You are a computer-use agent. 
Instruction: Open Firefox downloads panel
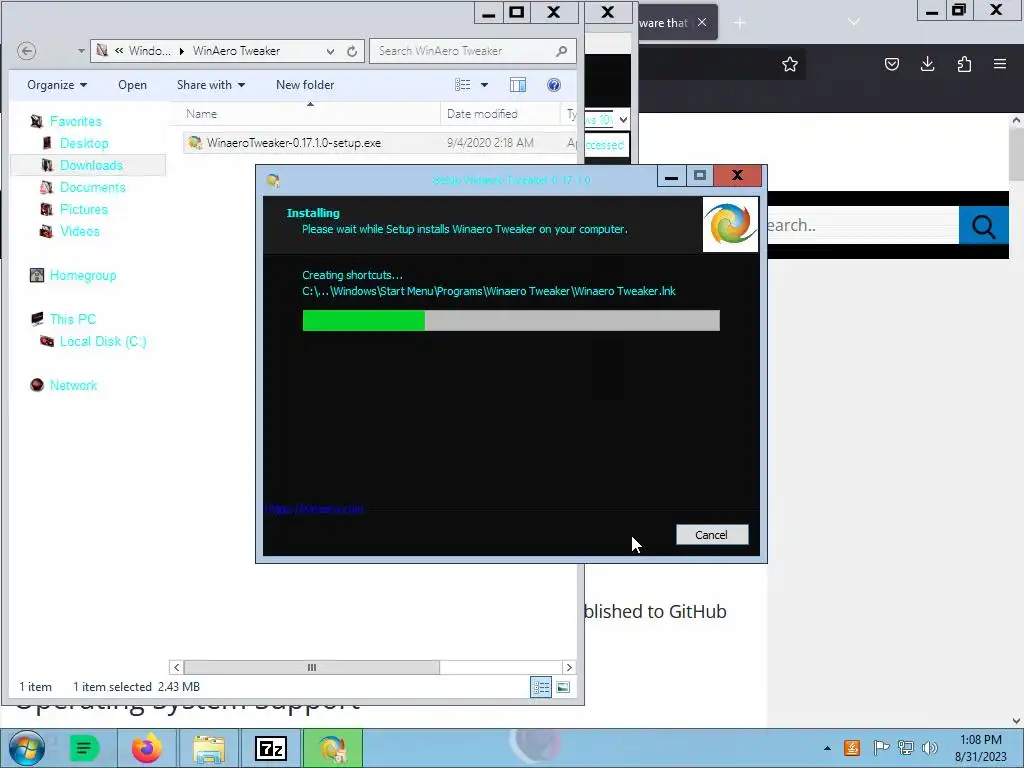[927, 64]
